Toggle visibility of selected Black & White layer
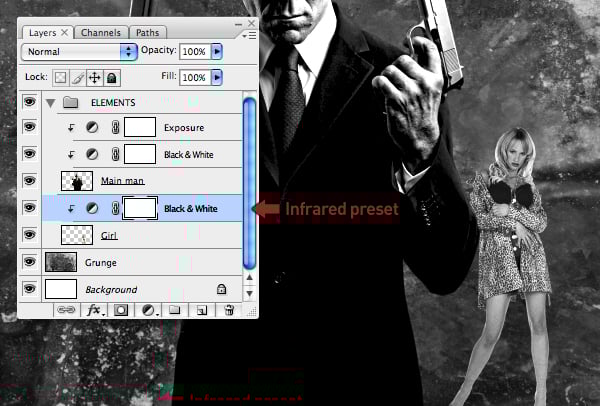This screenshot has height=406, width=600. point(29,208)
